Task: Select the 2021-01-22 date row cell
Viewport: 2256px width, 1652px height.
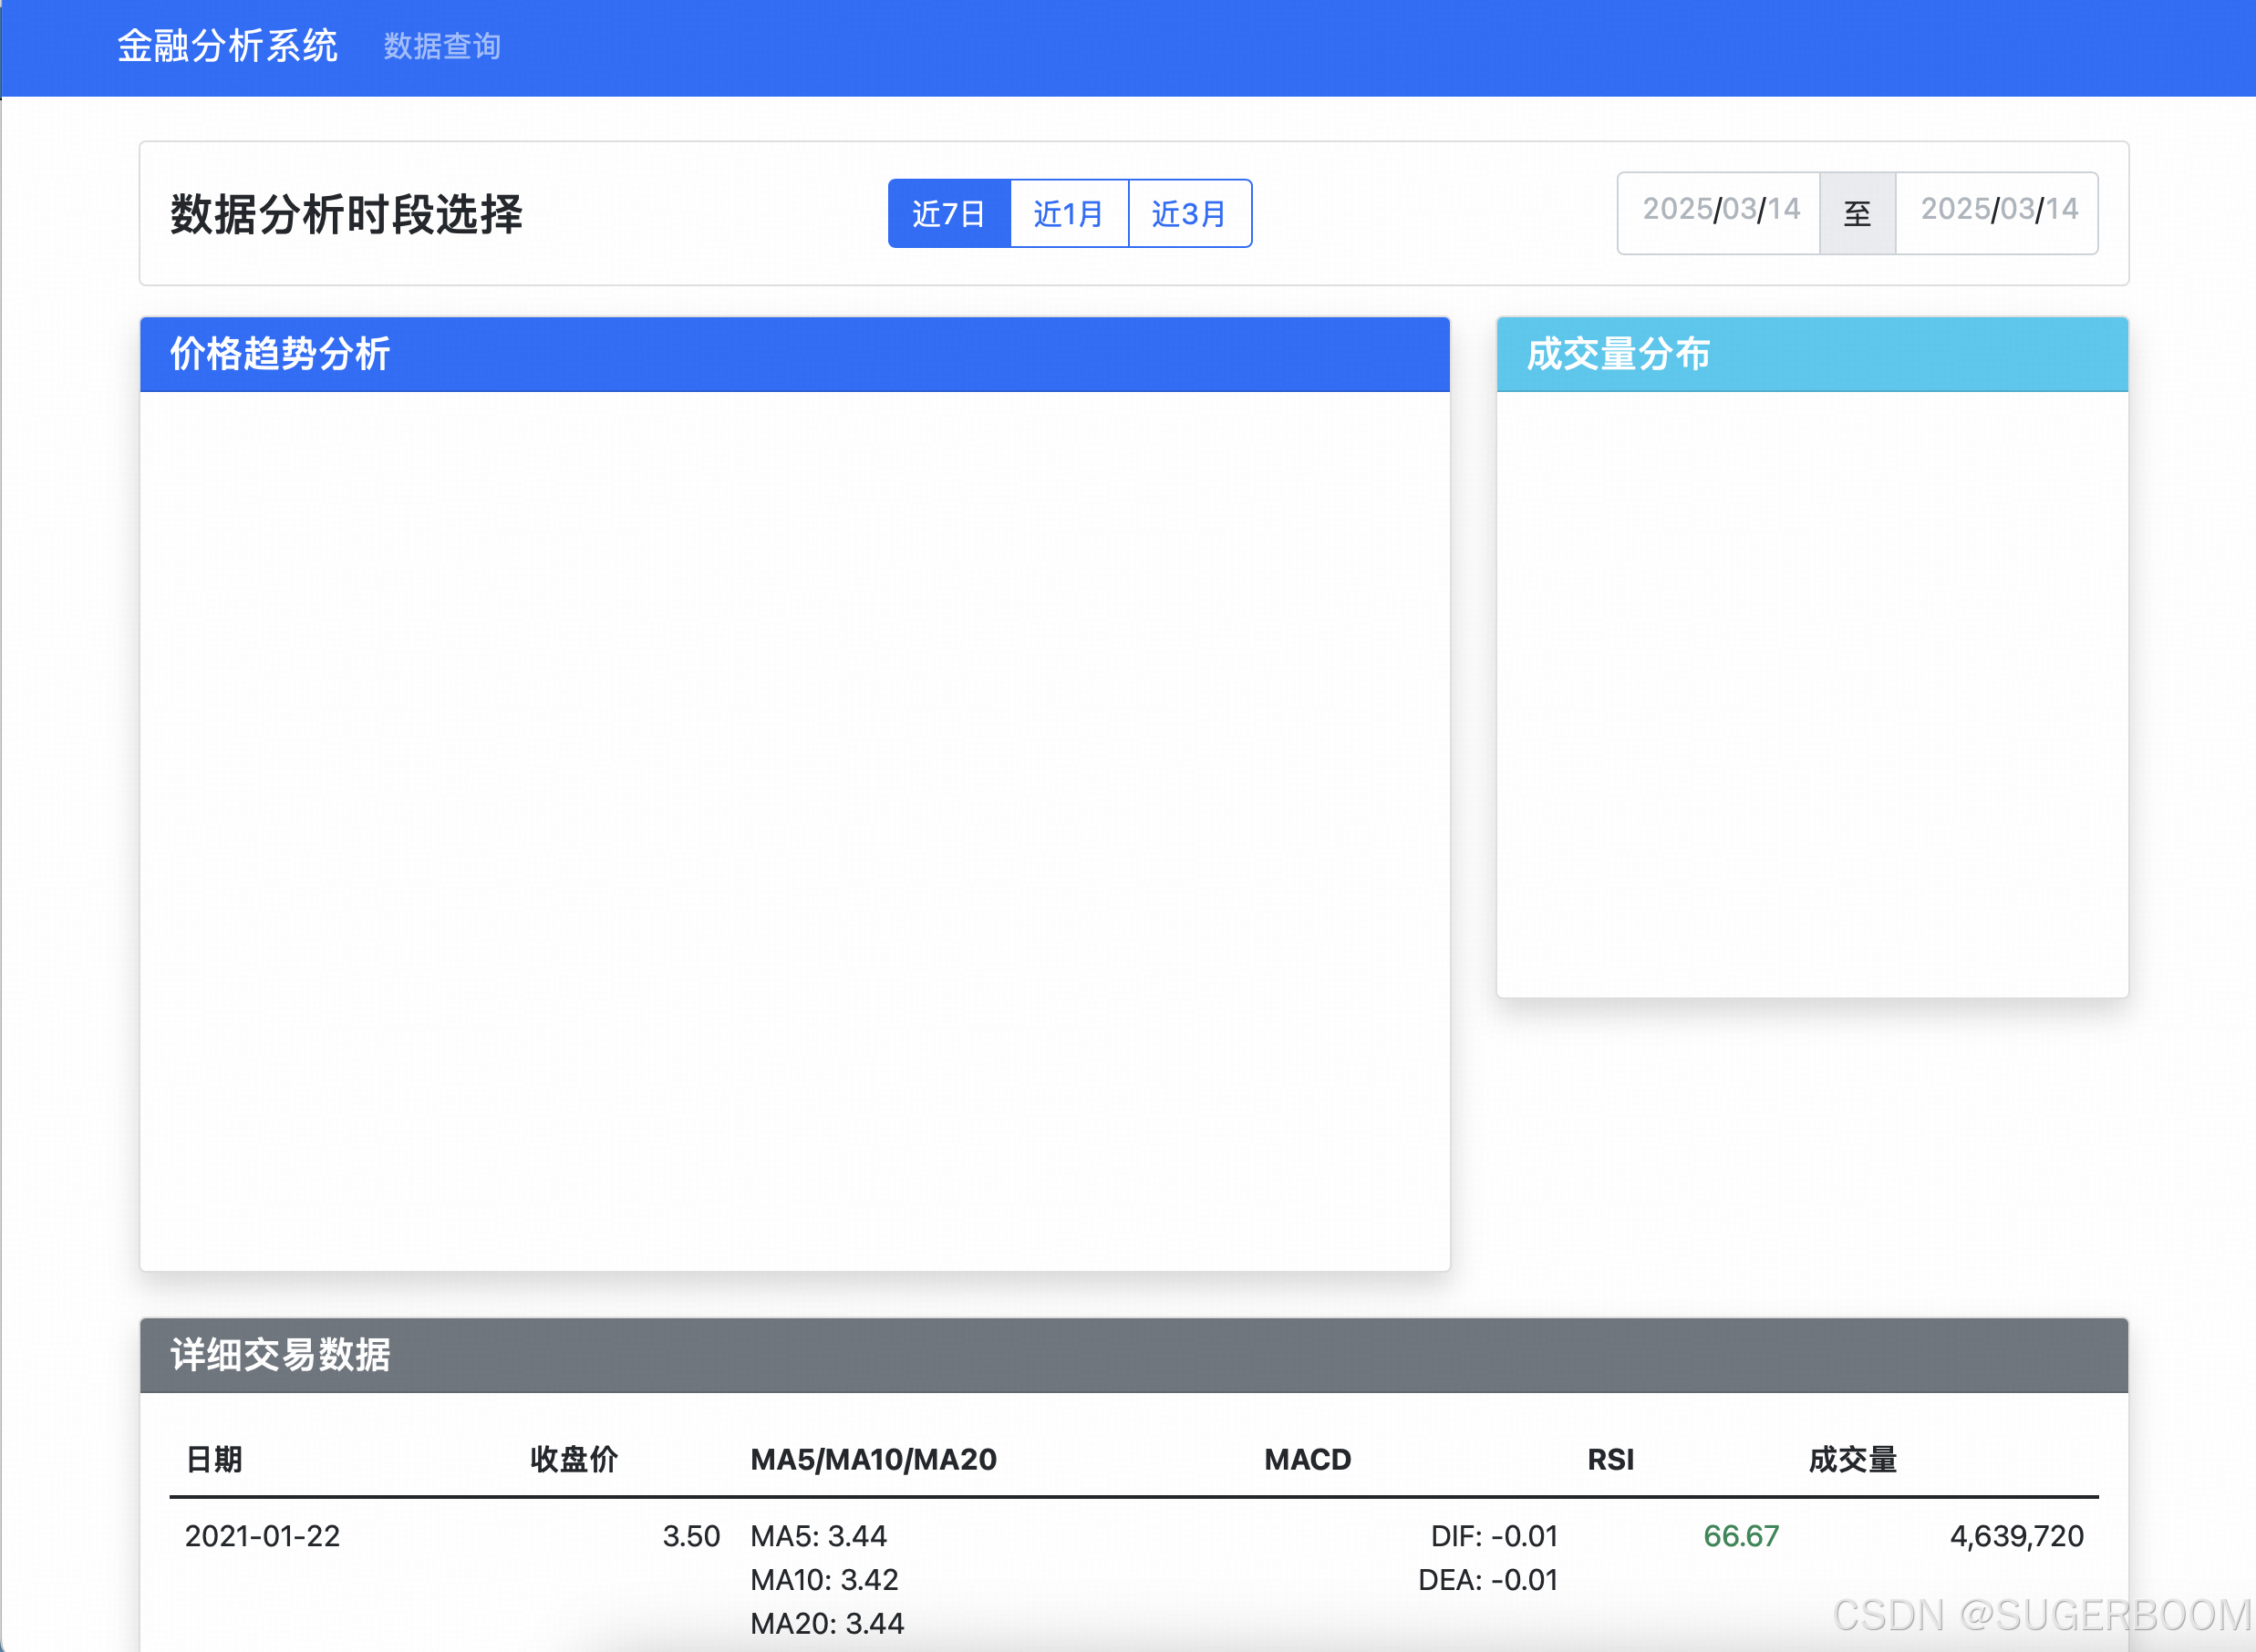Action: pyautogui.click(x=262, y=1536)
